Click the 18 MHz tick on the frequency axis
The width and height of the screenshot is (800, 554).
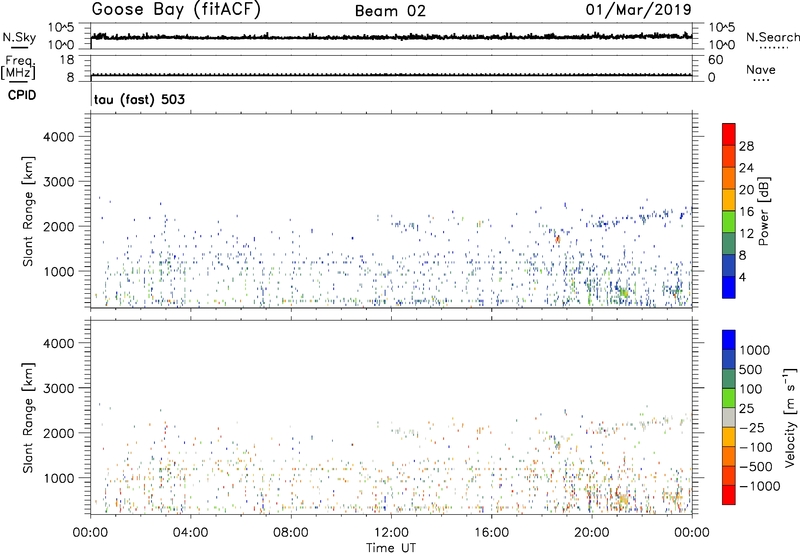point(66,60)
